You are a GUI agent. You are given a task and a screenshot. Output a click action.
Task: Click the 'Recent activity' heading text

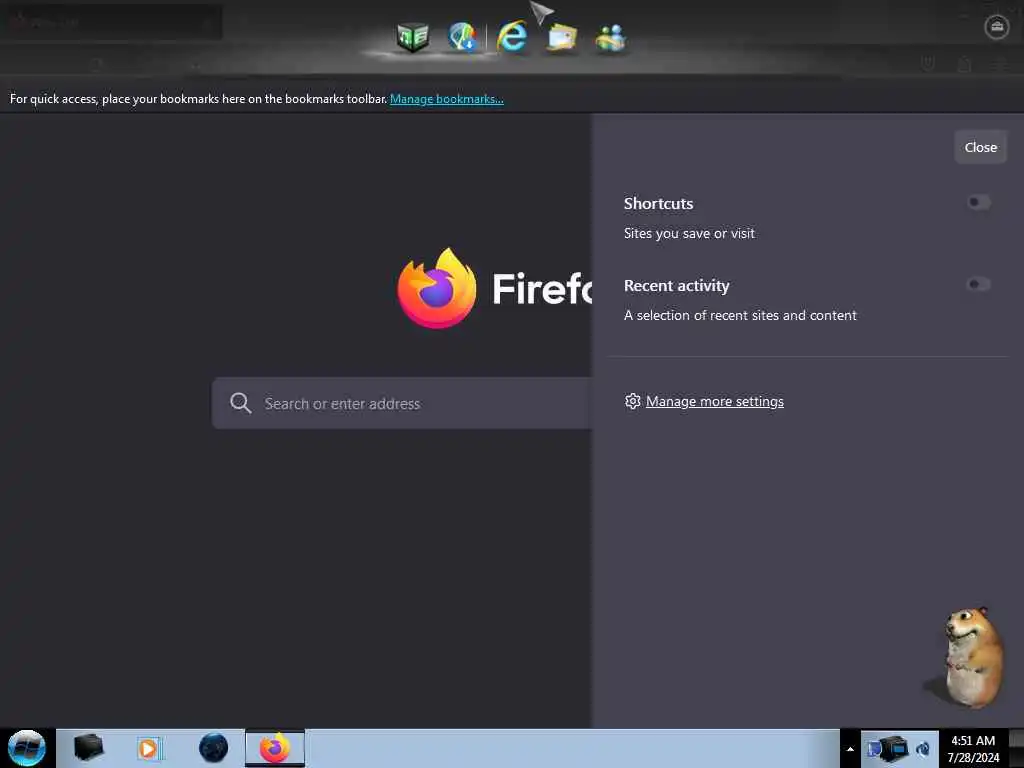click(677, 285)
